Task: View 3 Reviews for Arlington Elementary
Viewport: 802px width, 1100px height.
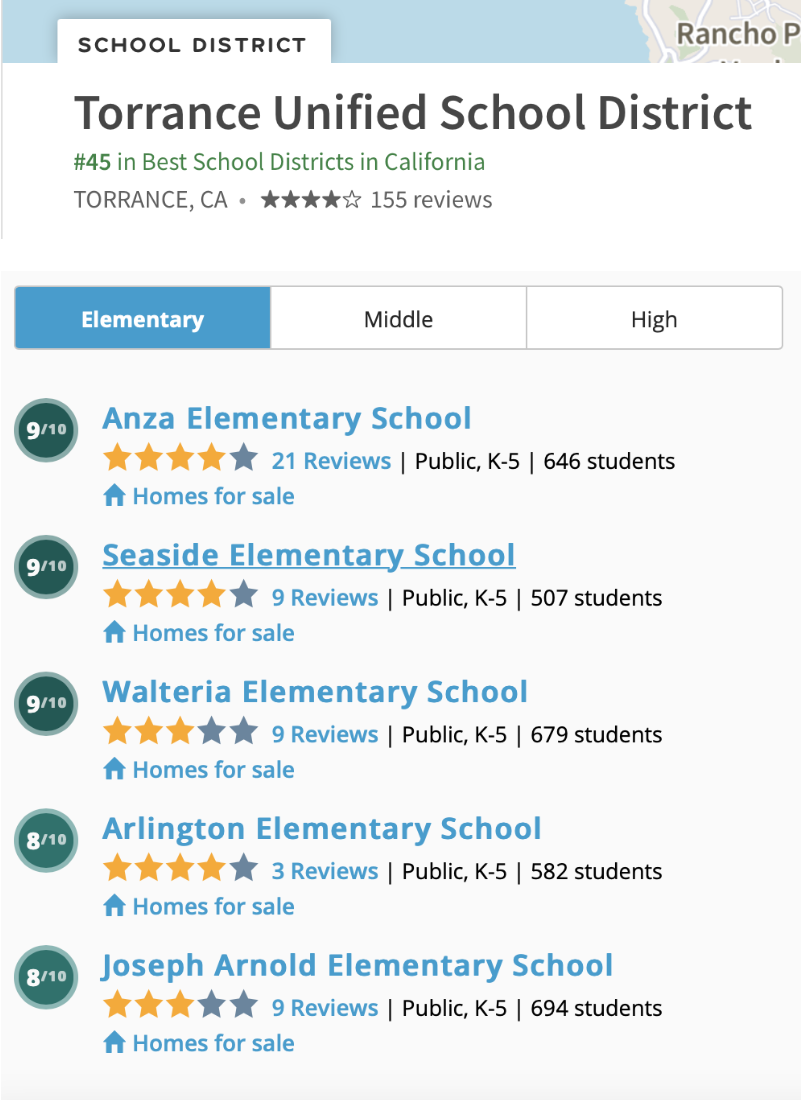Action: click(325, 871)
